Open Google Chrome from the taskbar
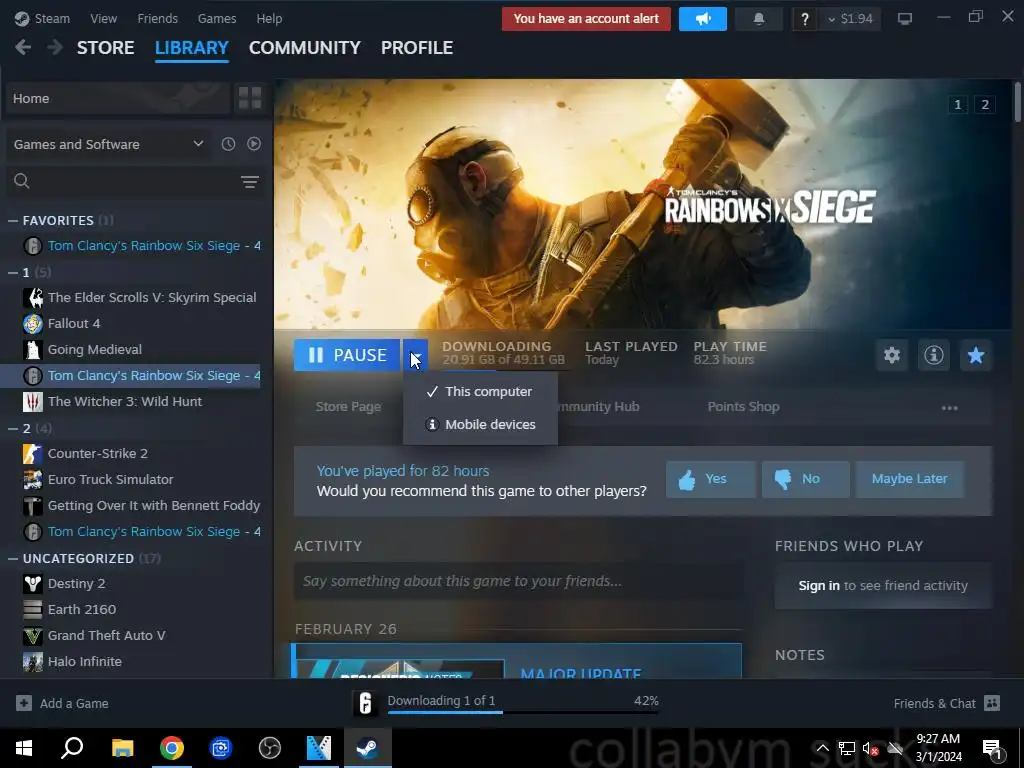This screenshot has height=768, width=1024. coord(172,748)
